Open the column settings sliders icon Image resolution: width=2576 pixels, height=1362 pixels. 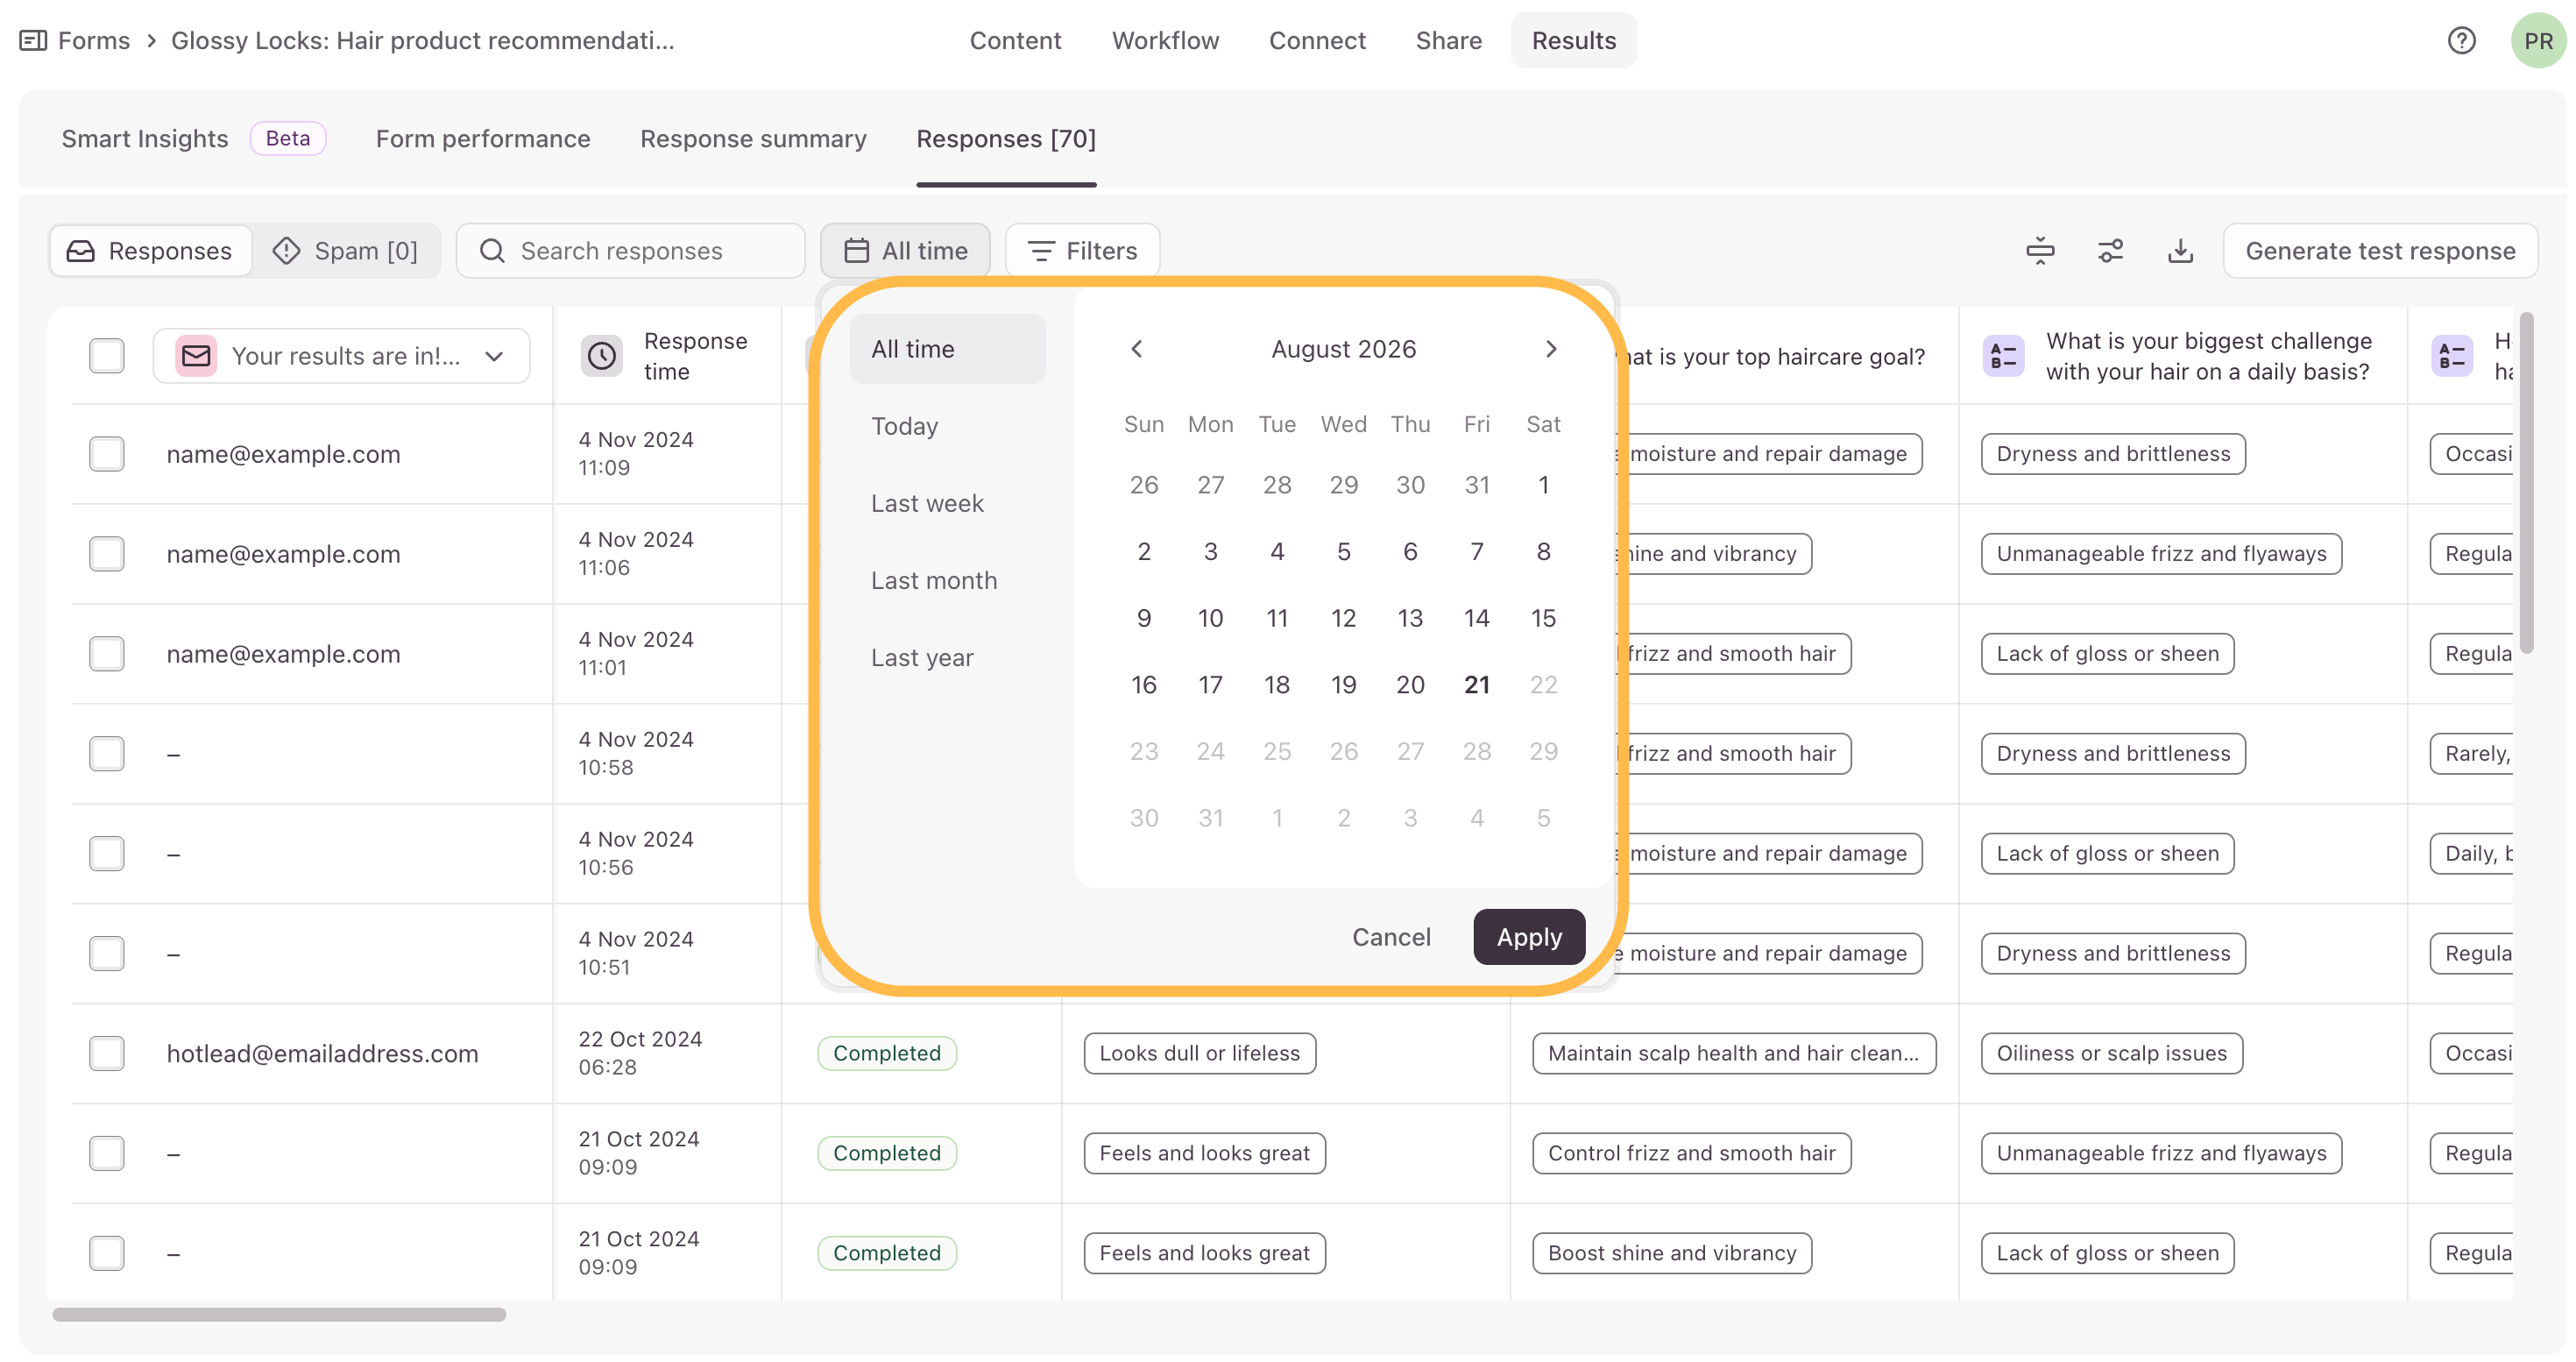pyautogui.click(x=2110, y=250)
